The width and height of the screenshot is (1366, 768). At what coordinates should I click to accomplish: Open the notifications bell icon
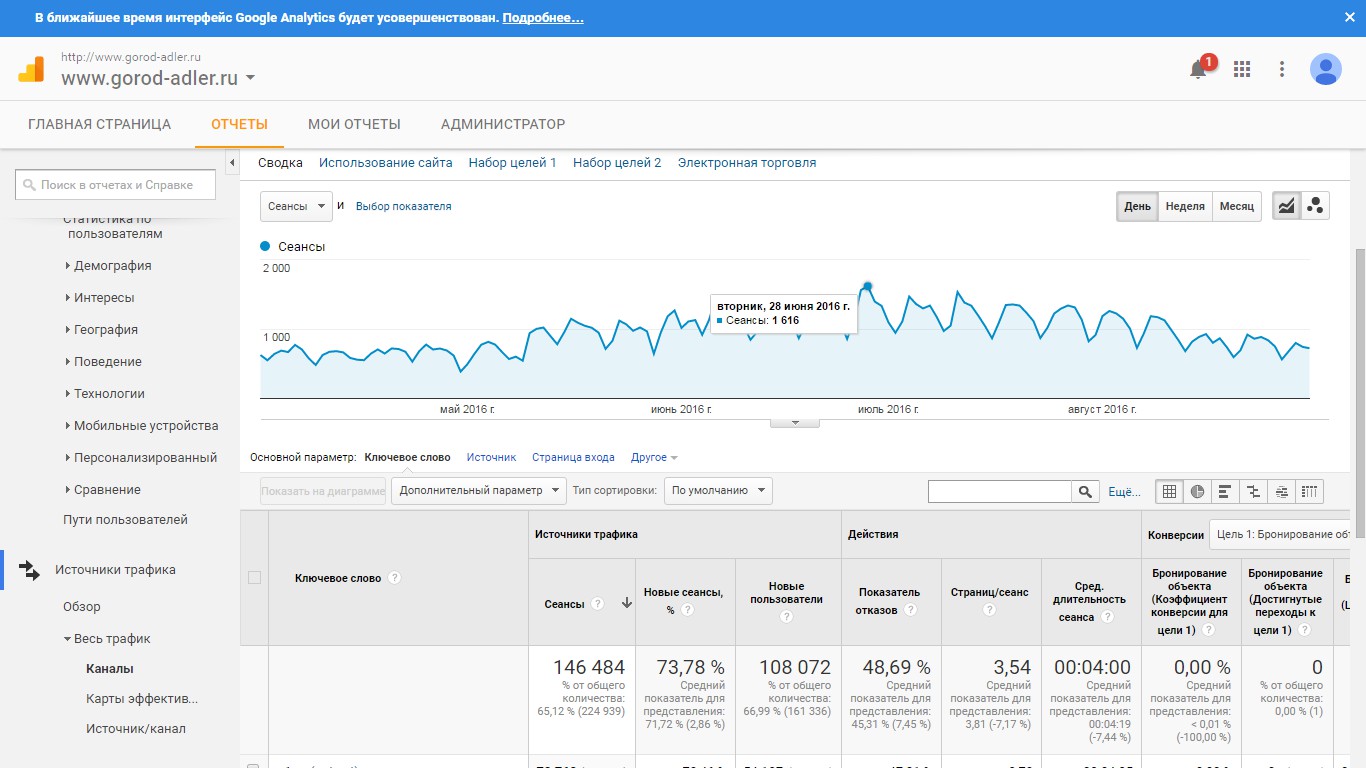(x=1198, y=69)
